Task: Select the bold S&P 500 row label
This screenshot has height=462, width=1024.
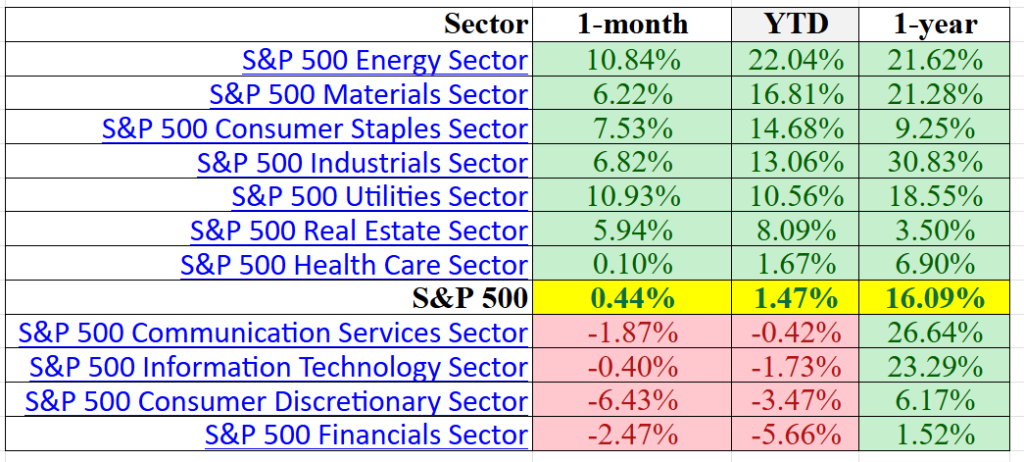Action: point(469,298)
